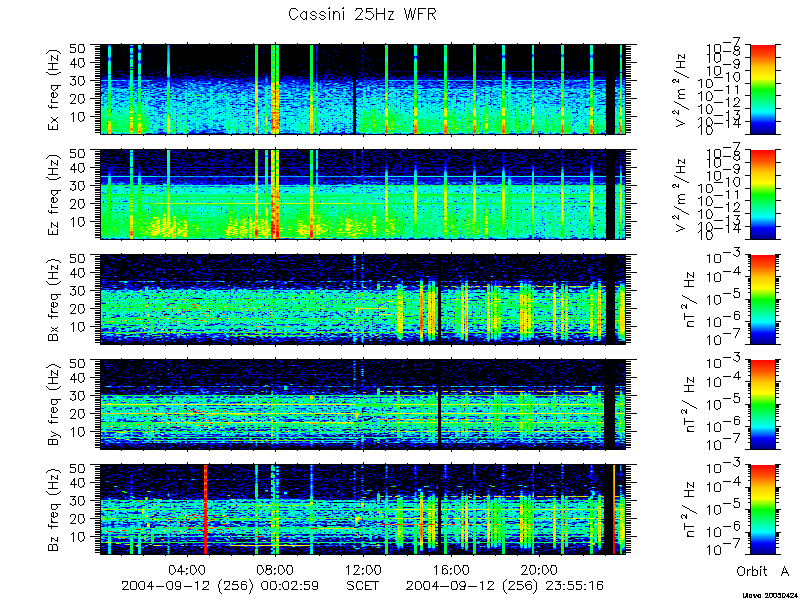
Task: Click the narrow black gap in By spectrogram
Action: [439, 405]
